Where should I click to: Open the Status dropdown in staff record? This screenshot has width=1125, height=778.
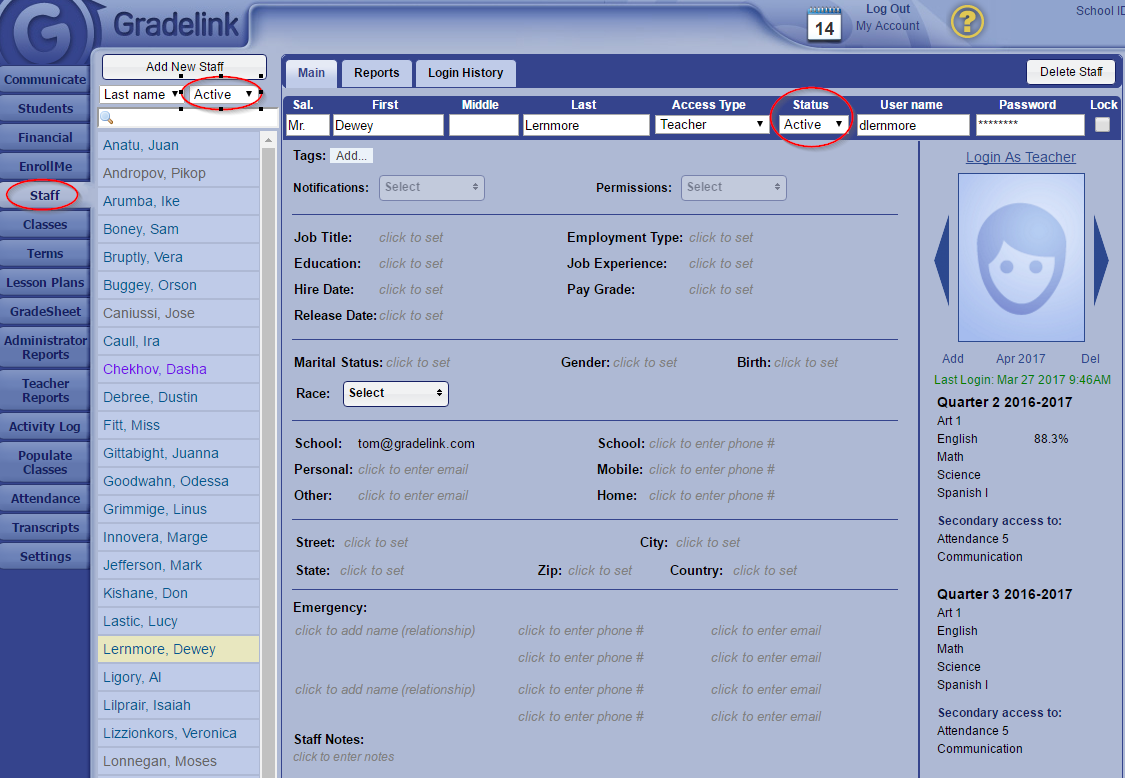pyautogui.click(x=814, y=125)
